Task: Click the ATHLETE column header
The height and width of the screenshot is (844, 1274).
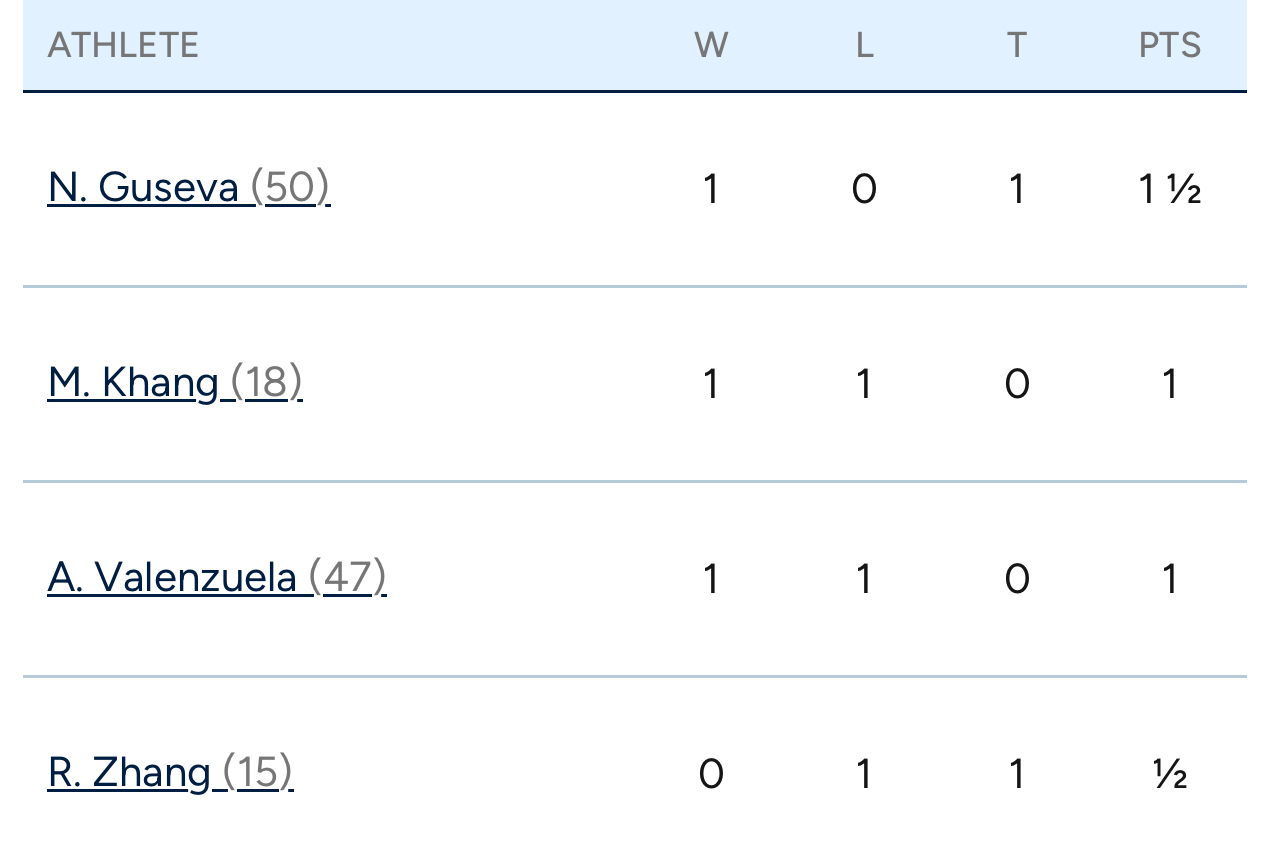Action: 123,45
